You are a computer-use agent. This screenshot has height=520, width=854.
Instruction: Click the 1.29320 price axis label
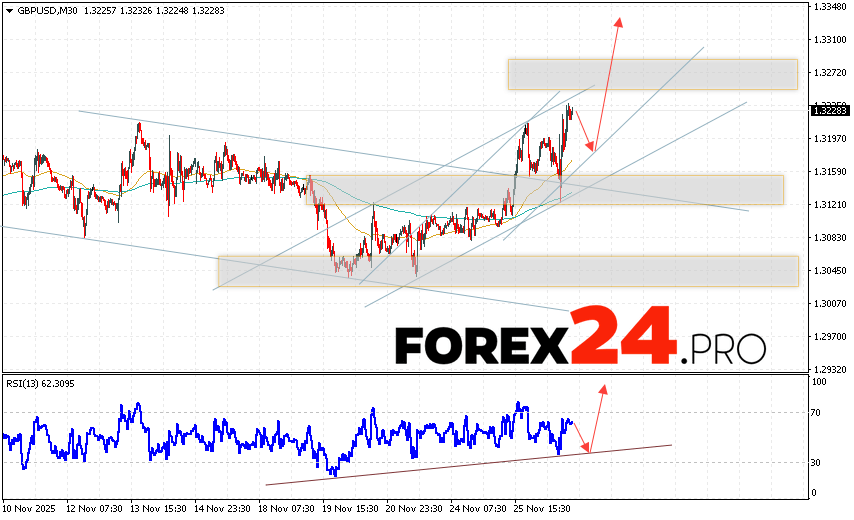[x=832, y=369]
